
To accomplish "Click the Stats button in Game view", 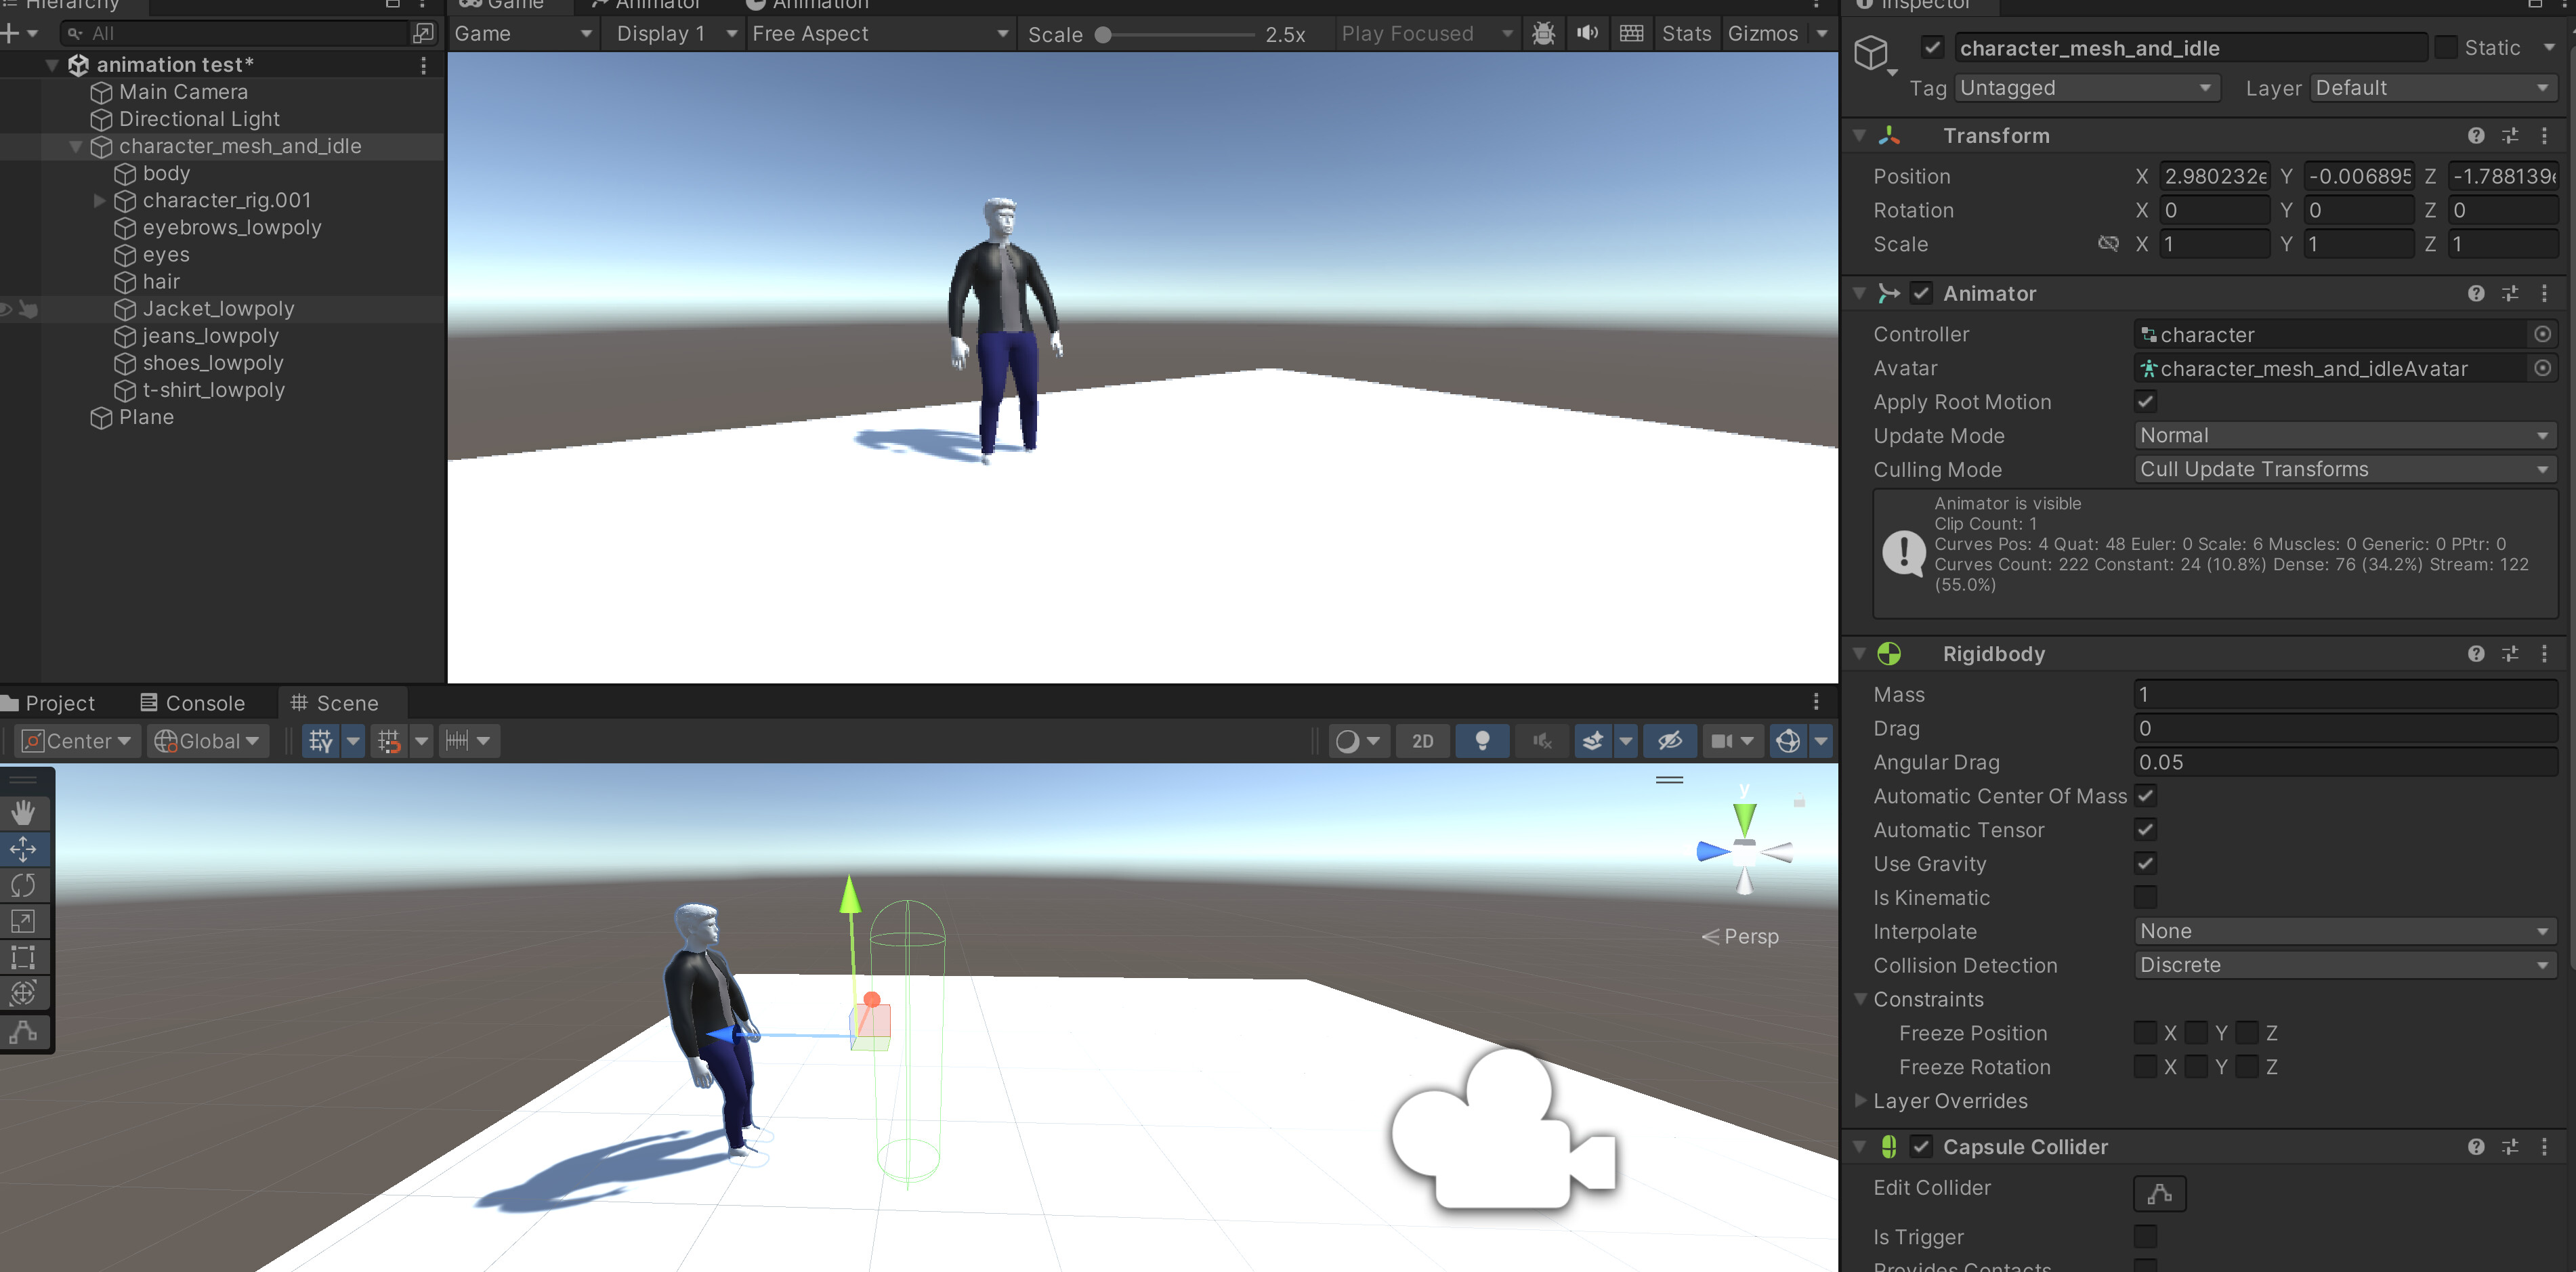I will pos(1686,33).
